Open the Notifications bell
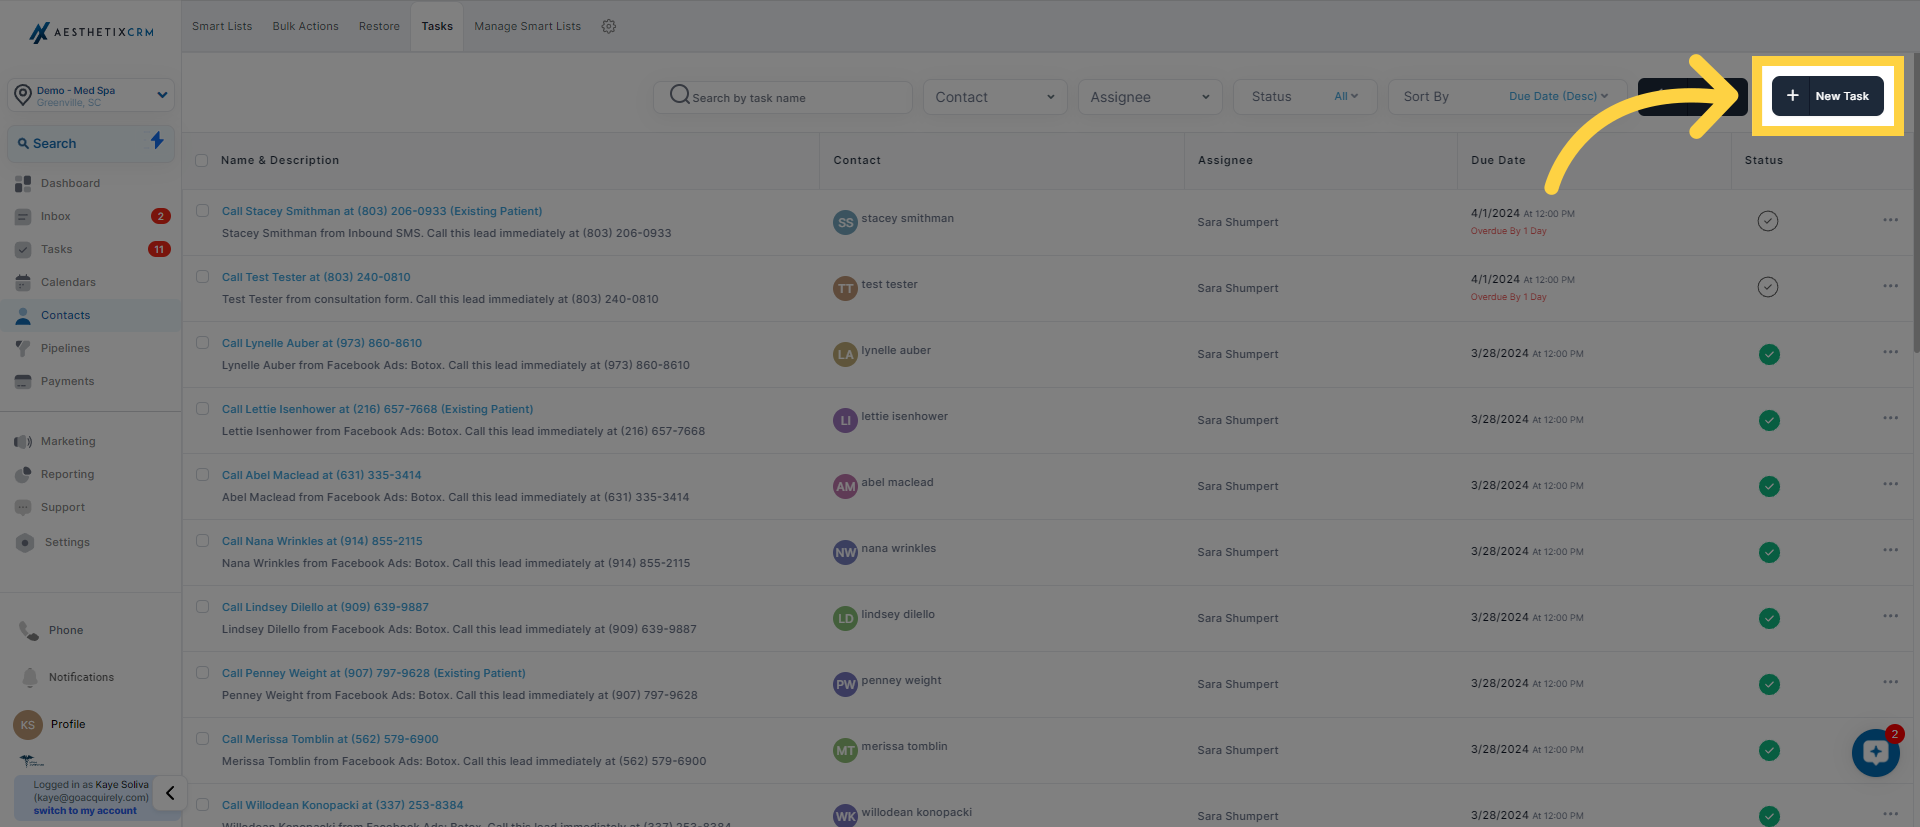1920x827 pixels. (30, 677)
